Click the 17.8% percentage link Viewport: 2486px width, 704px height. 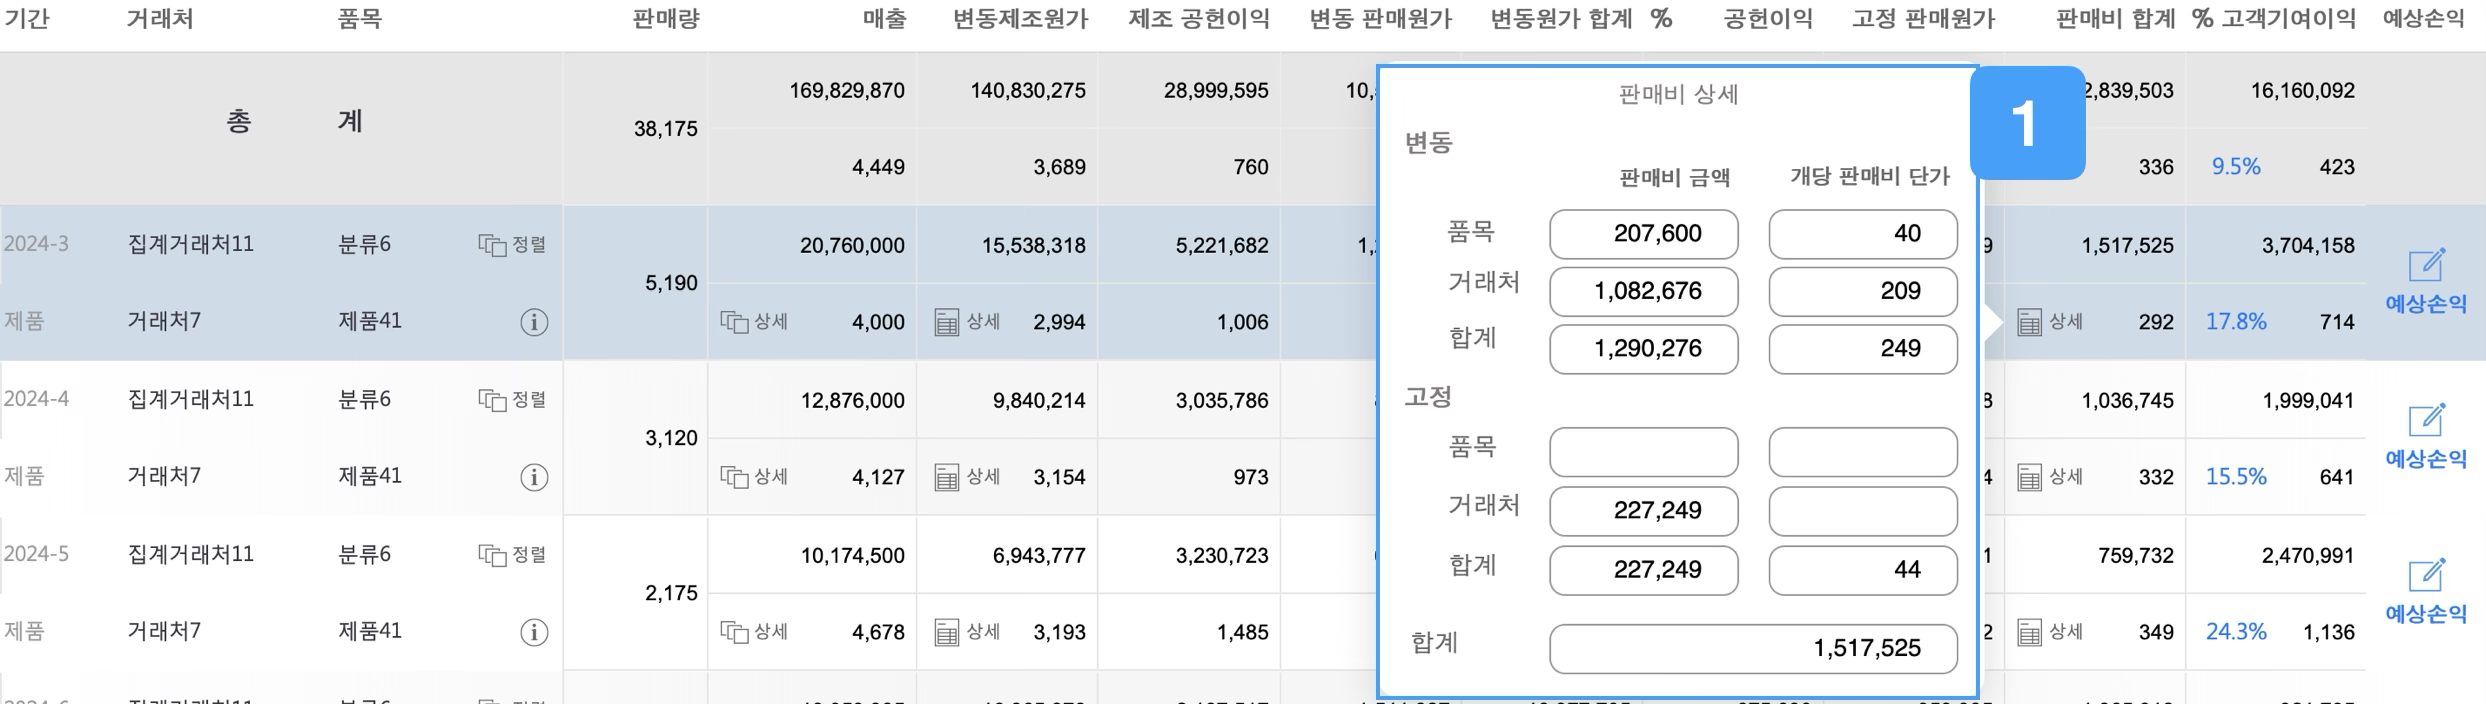click(2236, 322)
